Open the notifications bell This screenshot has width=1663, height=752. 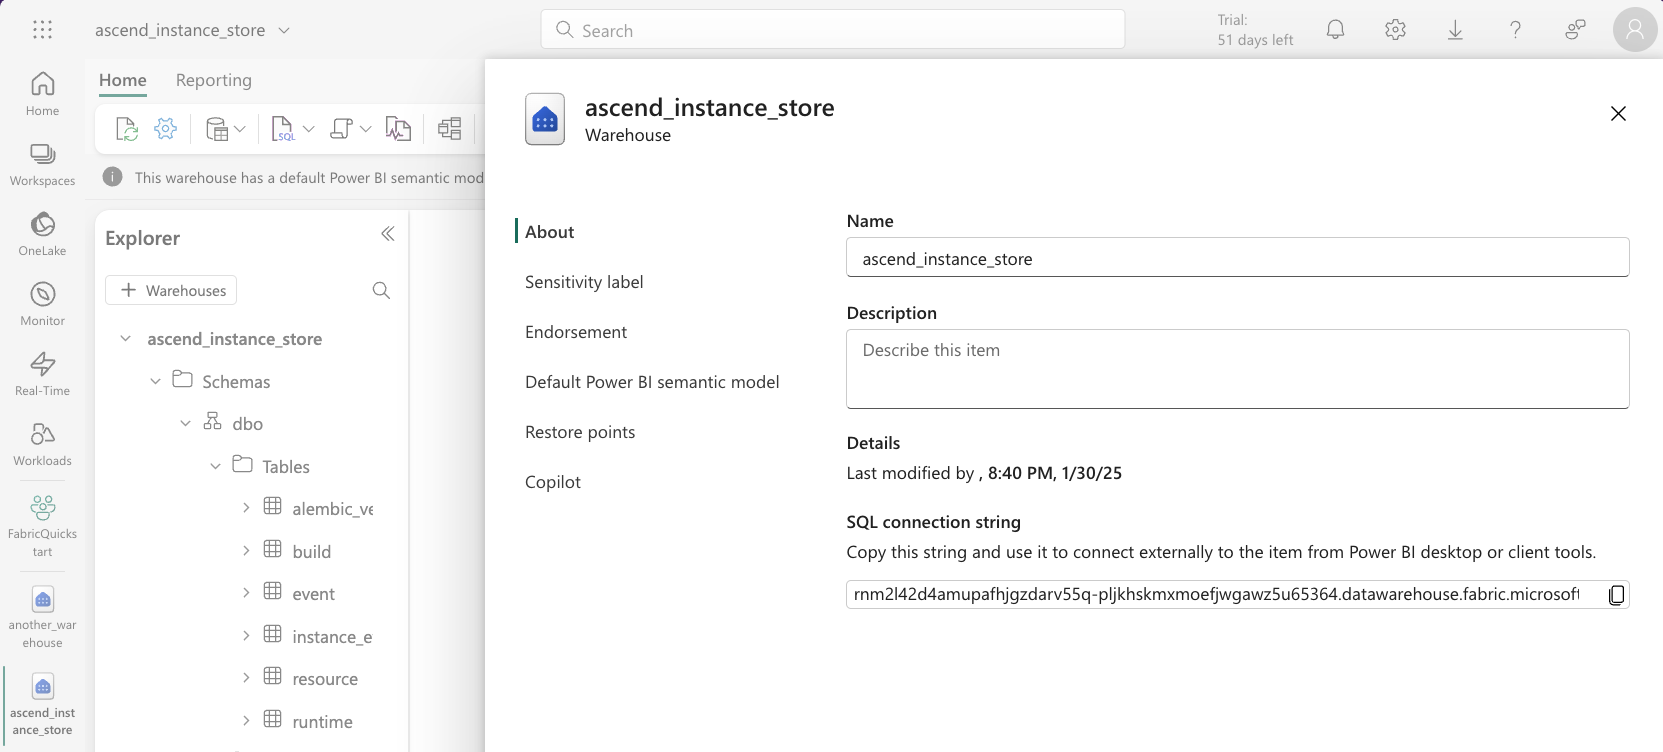click(x=1335, y=30)
